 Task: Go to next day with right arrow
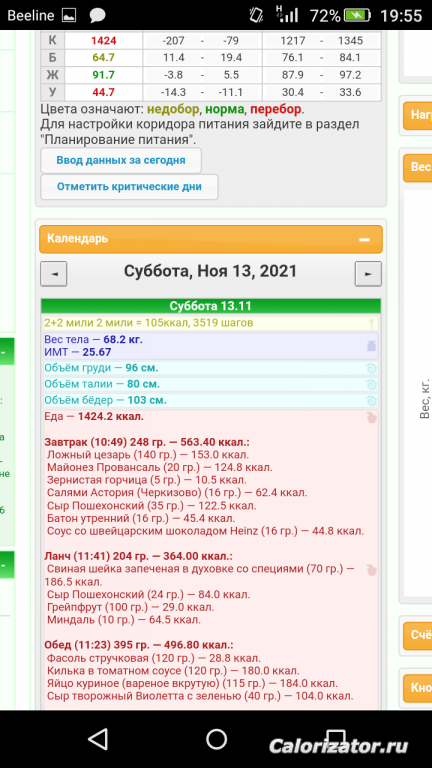(368, 274)
